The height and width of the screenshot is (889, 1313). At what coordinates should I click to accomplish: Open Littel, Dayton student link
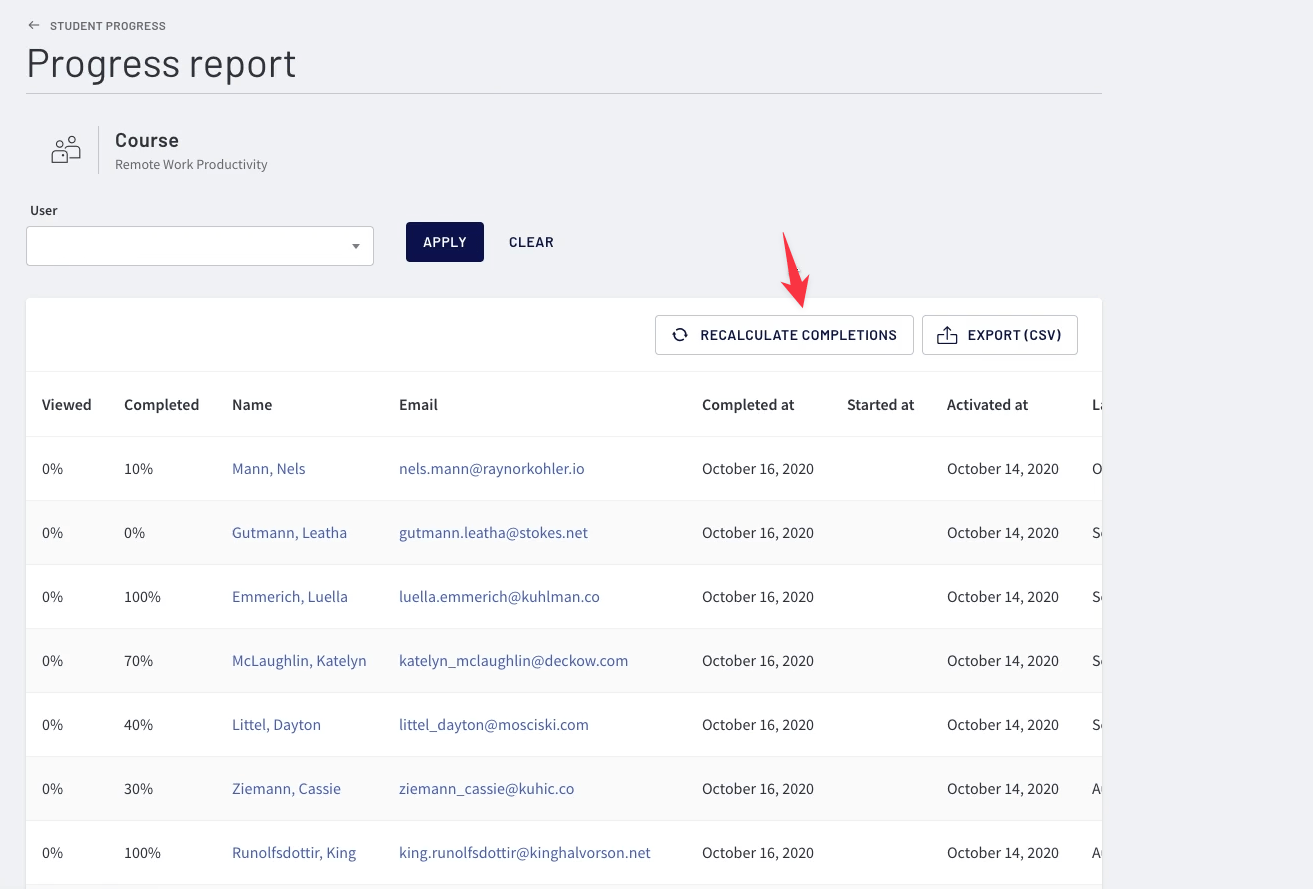pyautogui.click(x=276, y=725)
